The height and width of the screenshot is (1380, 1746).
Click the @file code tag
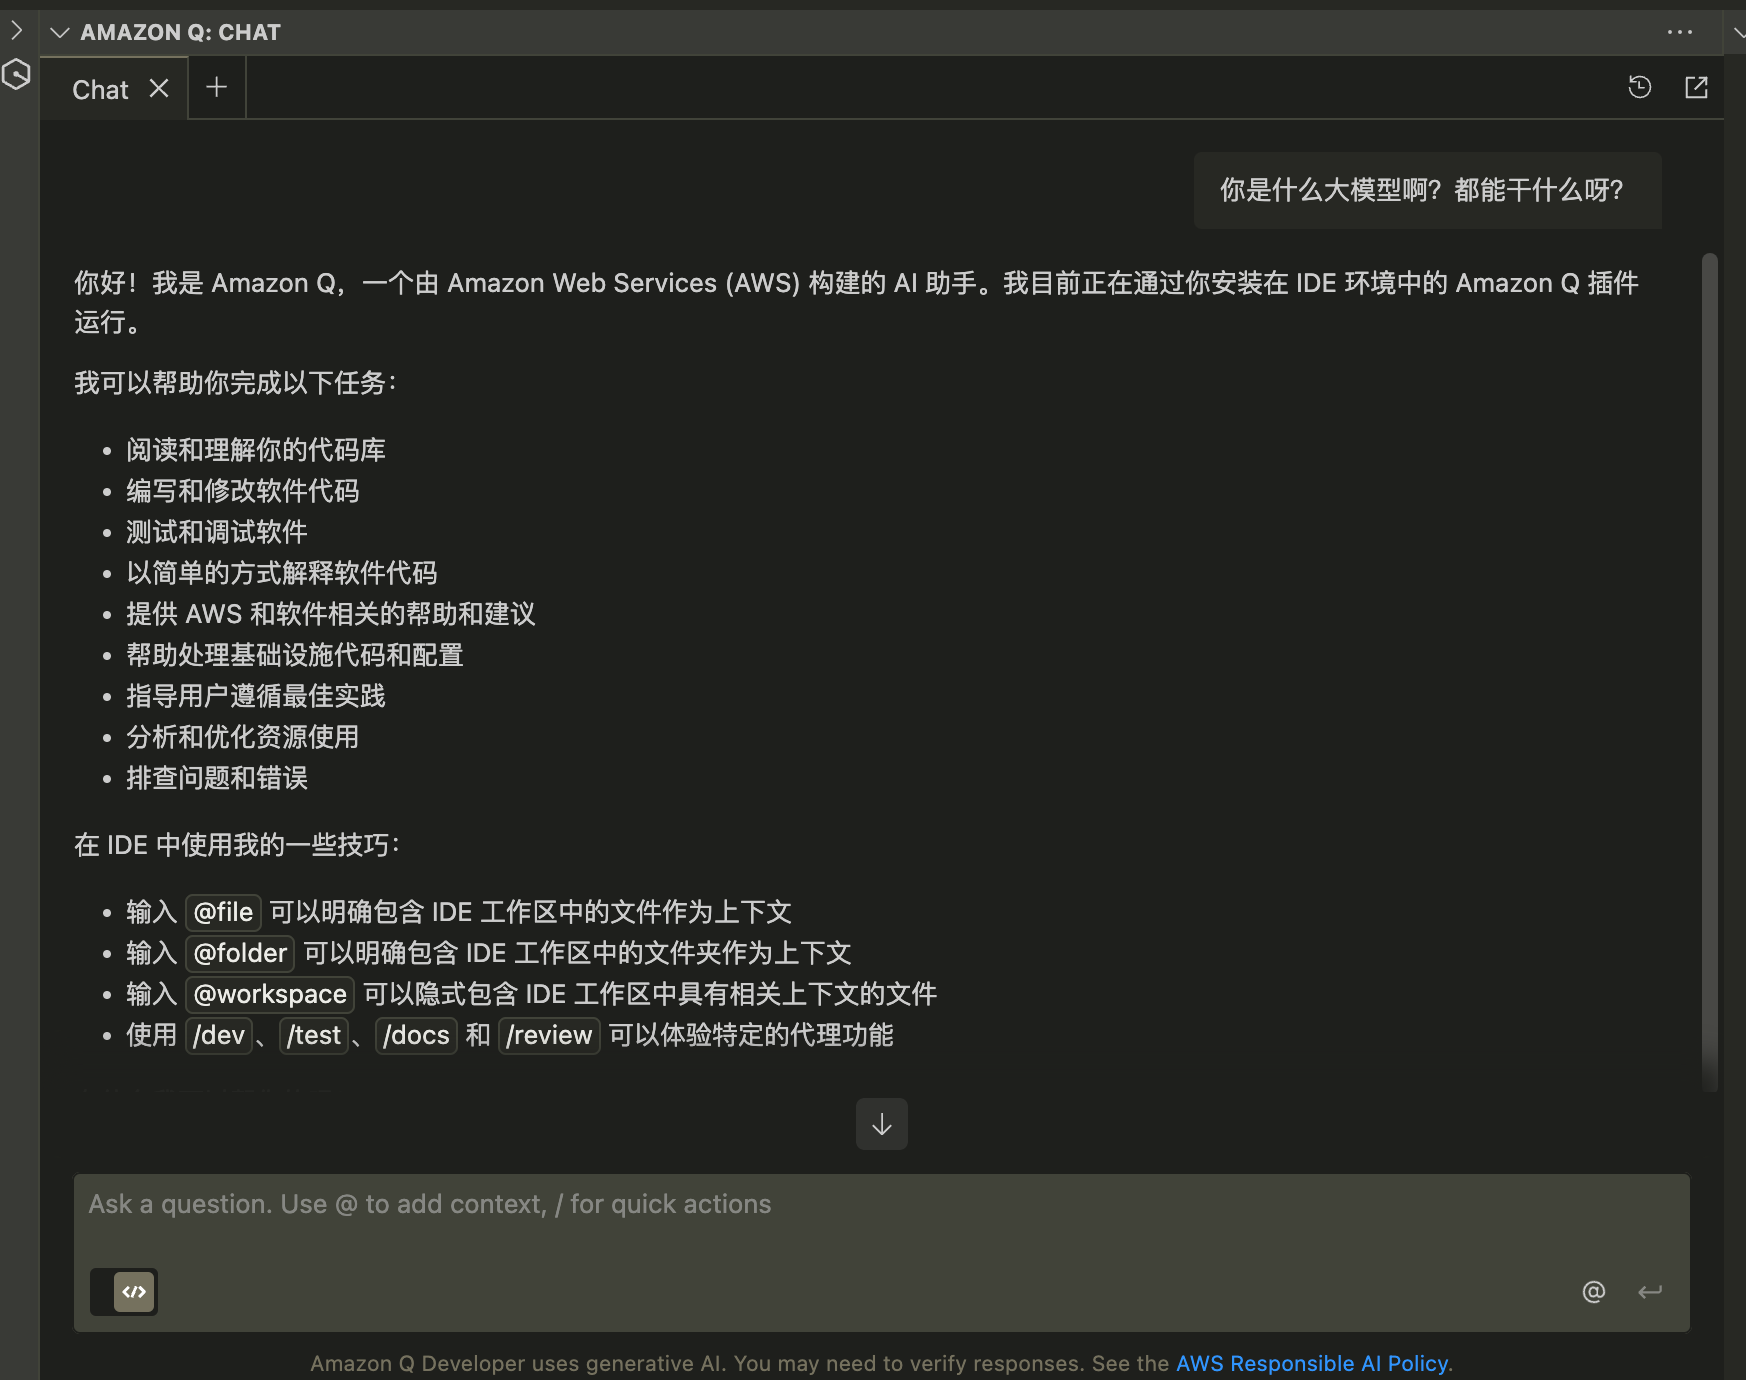tap(223, 912)
